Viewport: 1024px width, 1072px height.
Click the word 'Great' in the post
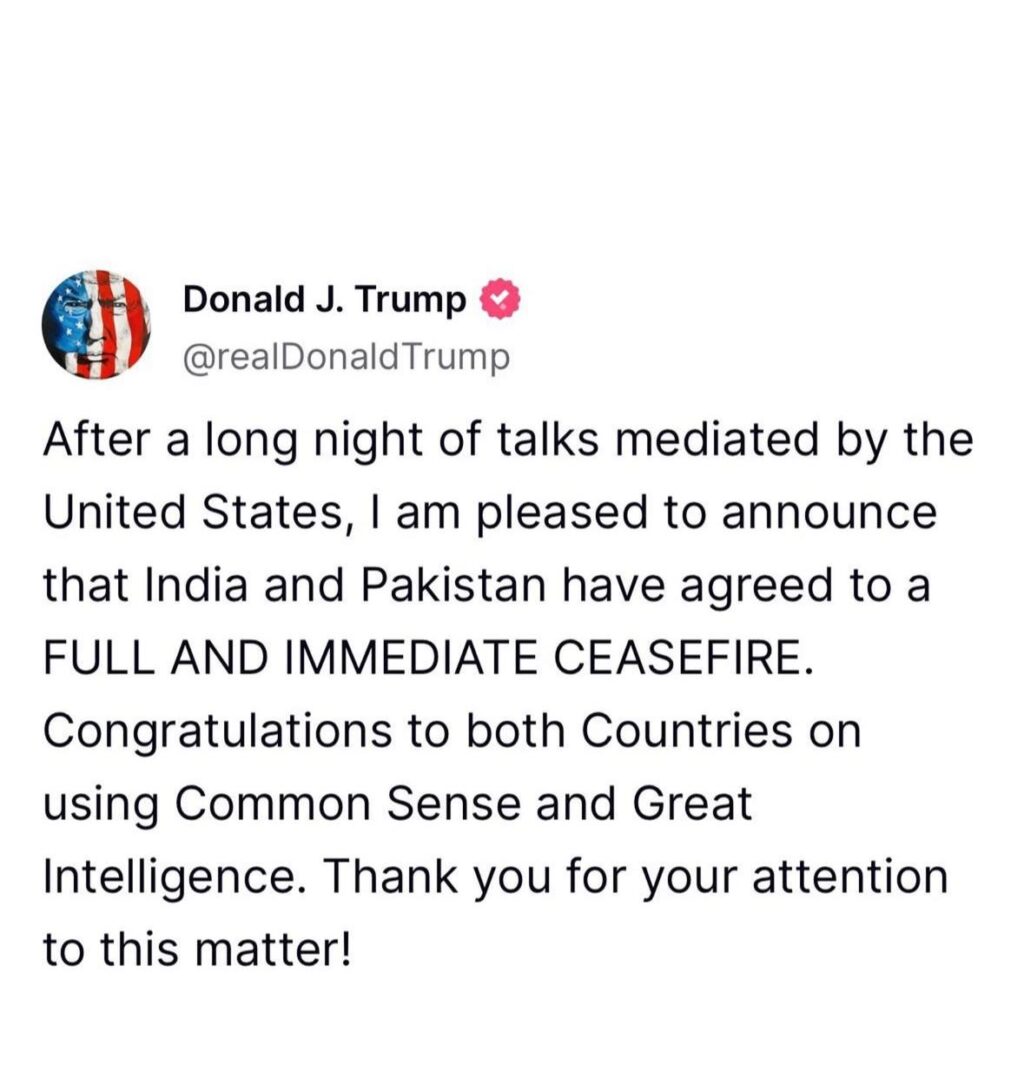(692, 803)
